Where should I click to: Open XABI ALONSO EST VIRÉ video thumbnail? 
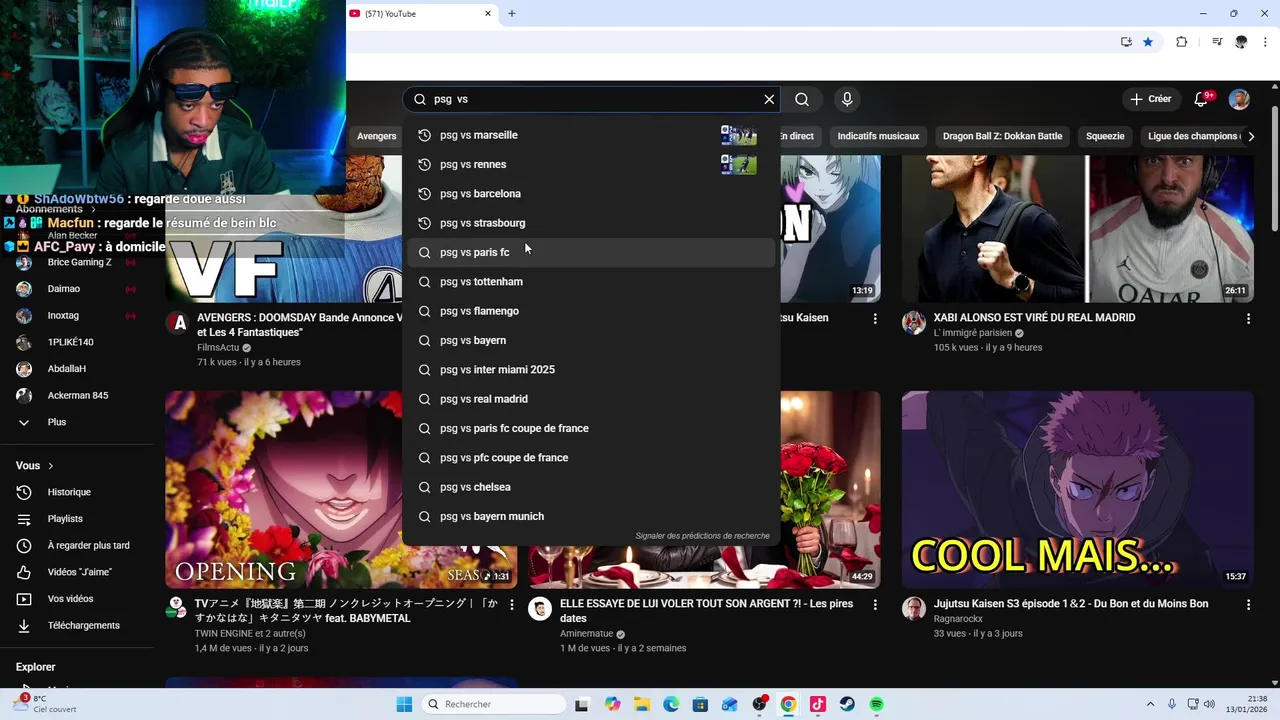coord(1077,228)
